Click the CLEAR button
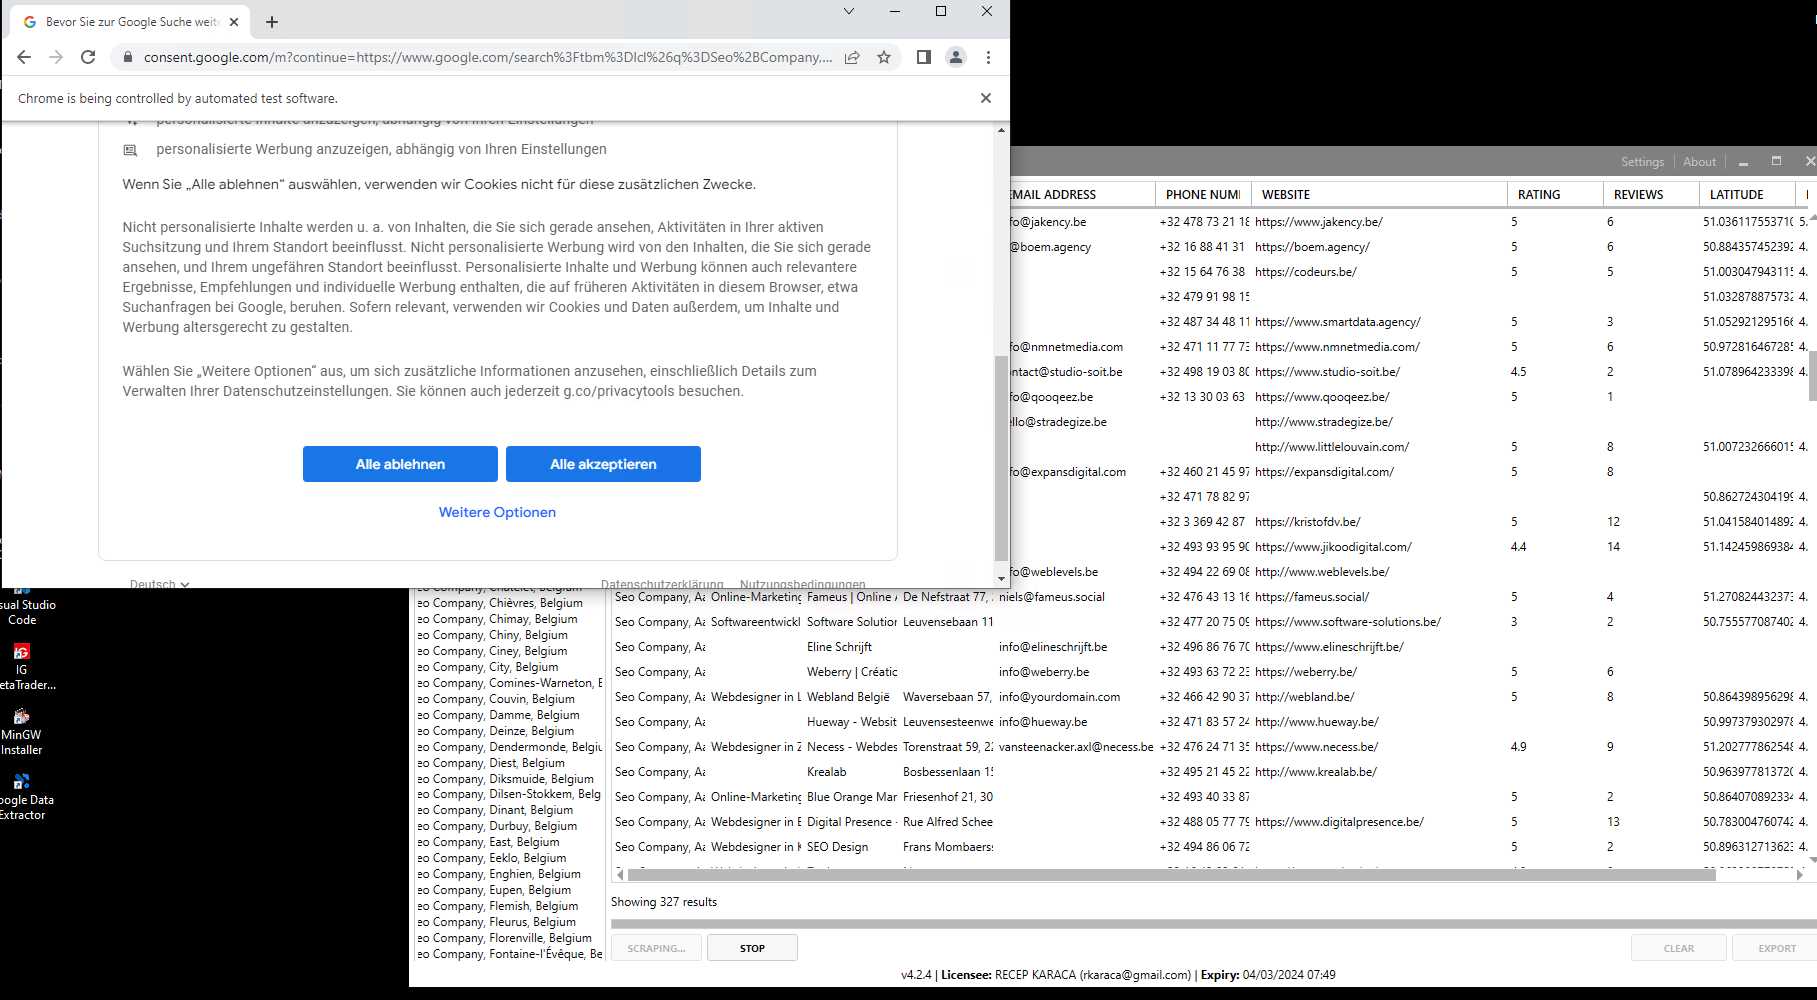This screenshot has height=1000, width=1817. point(1679,948)
